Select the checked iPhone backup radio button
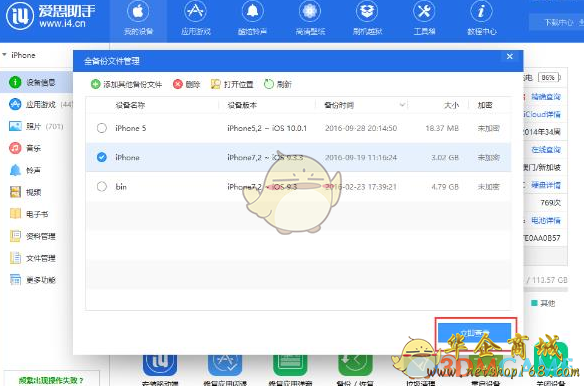 (x=102, y=157)
